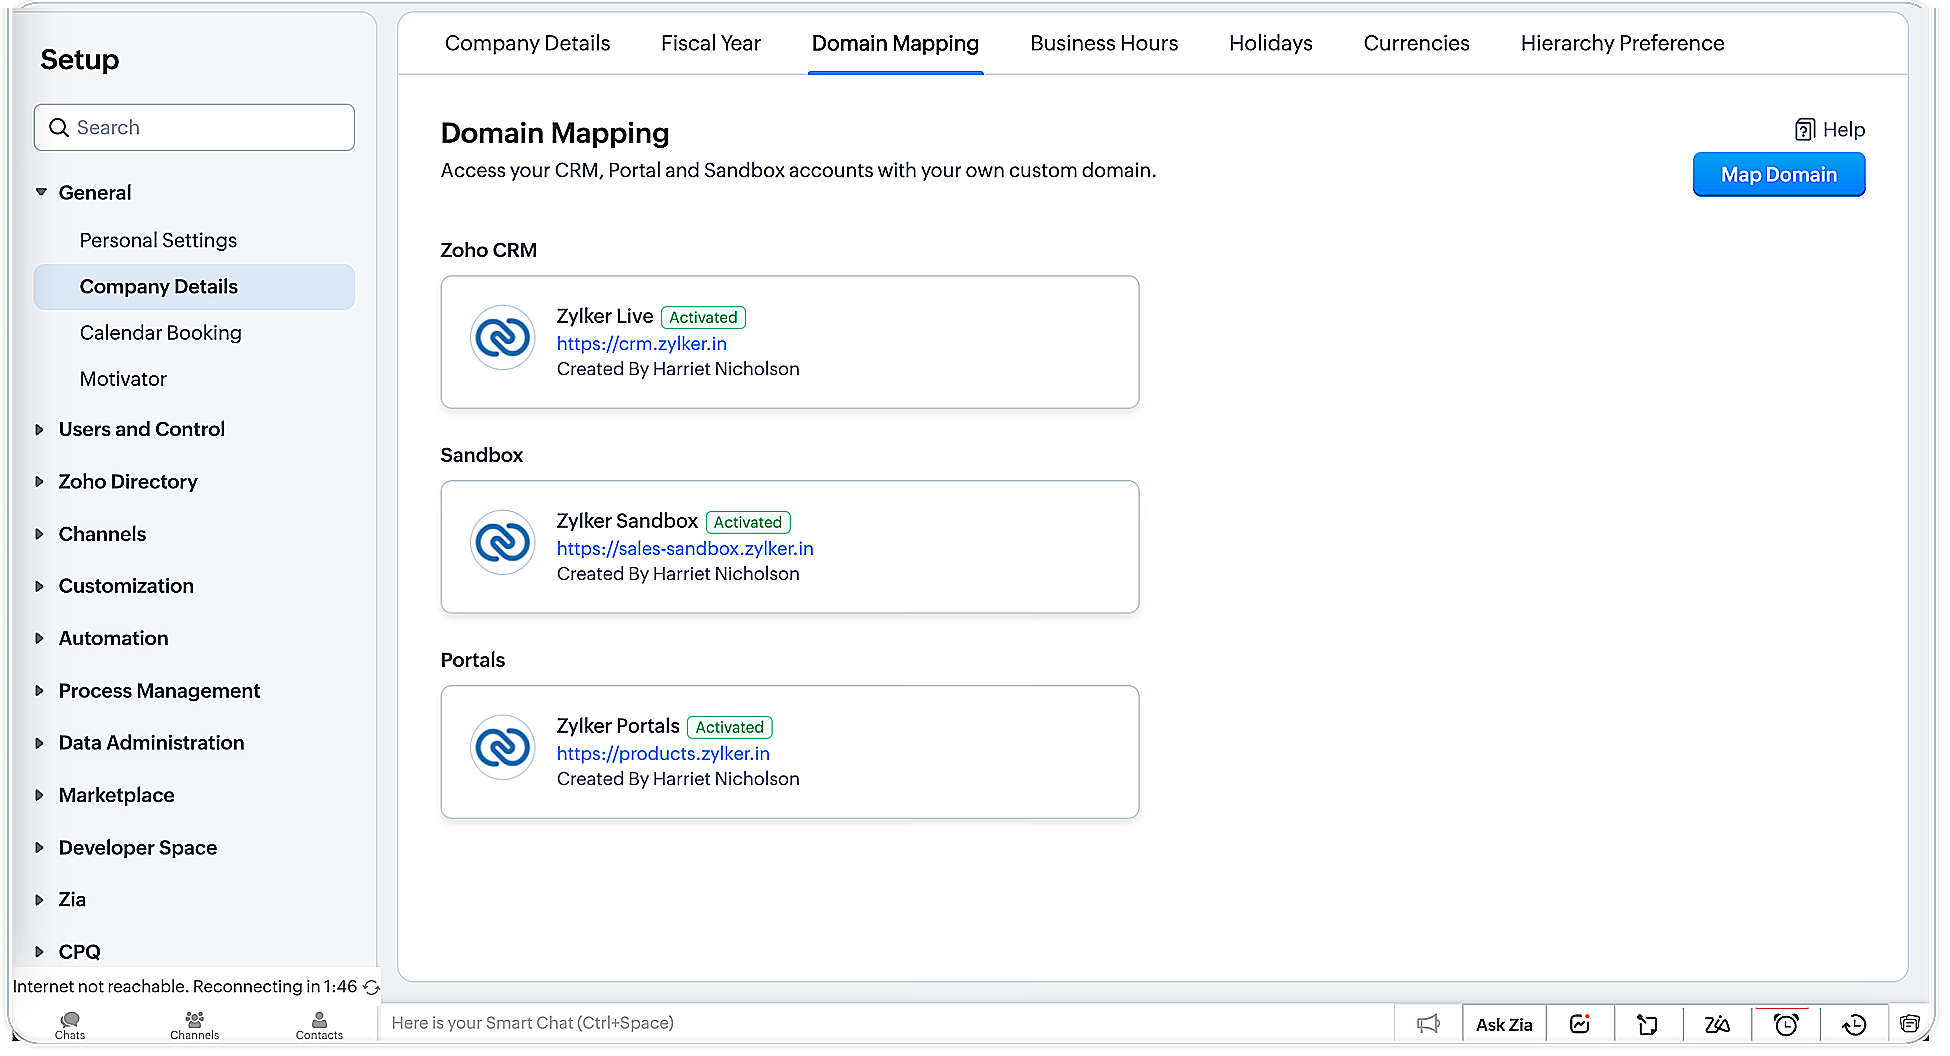Click the Help document icon
Viewport: 1950px width, 1056px height.
point(1805,130)
